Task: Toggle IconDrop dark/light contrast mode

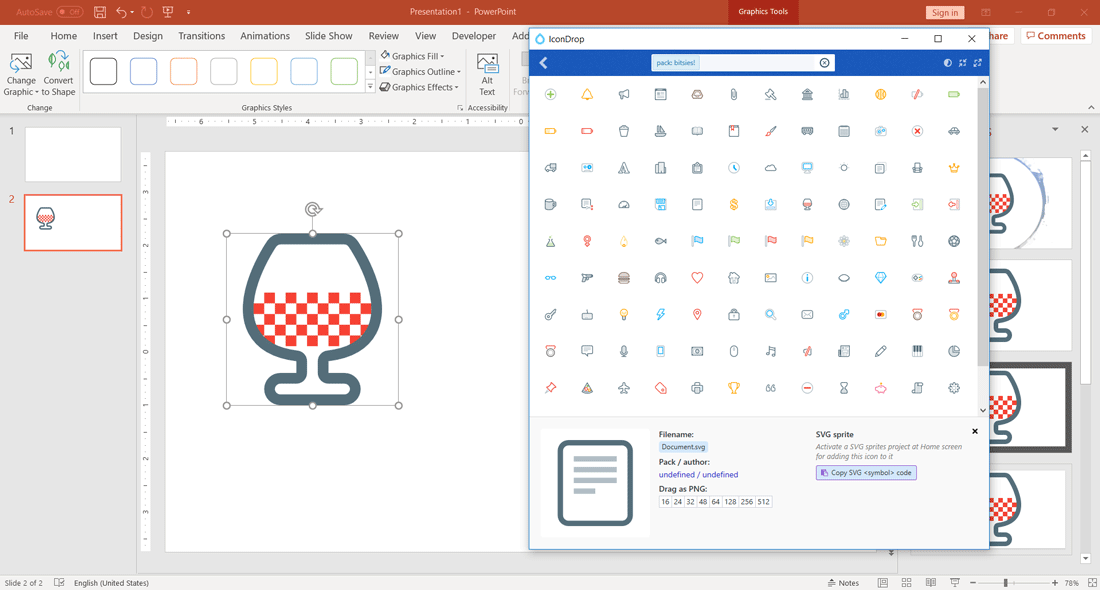Action: pyautogui.click(x=948, y=63)
